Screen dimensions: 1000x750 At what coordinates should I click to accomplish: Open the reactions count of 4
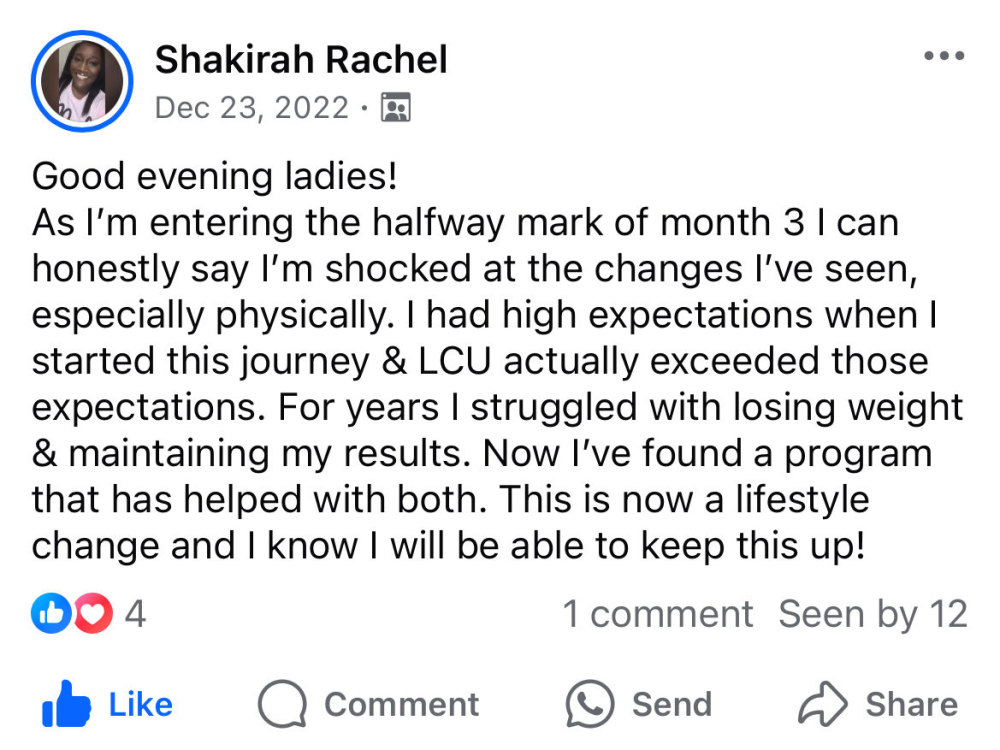coord(135,614)
